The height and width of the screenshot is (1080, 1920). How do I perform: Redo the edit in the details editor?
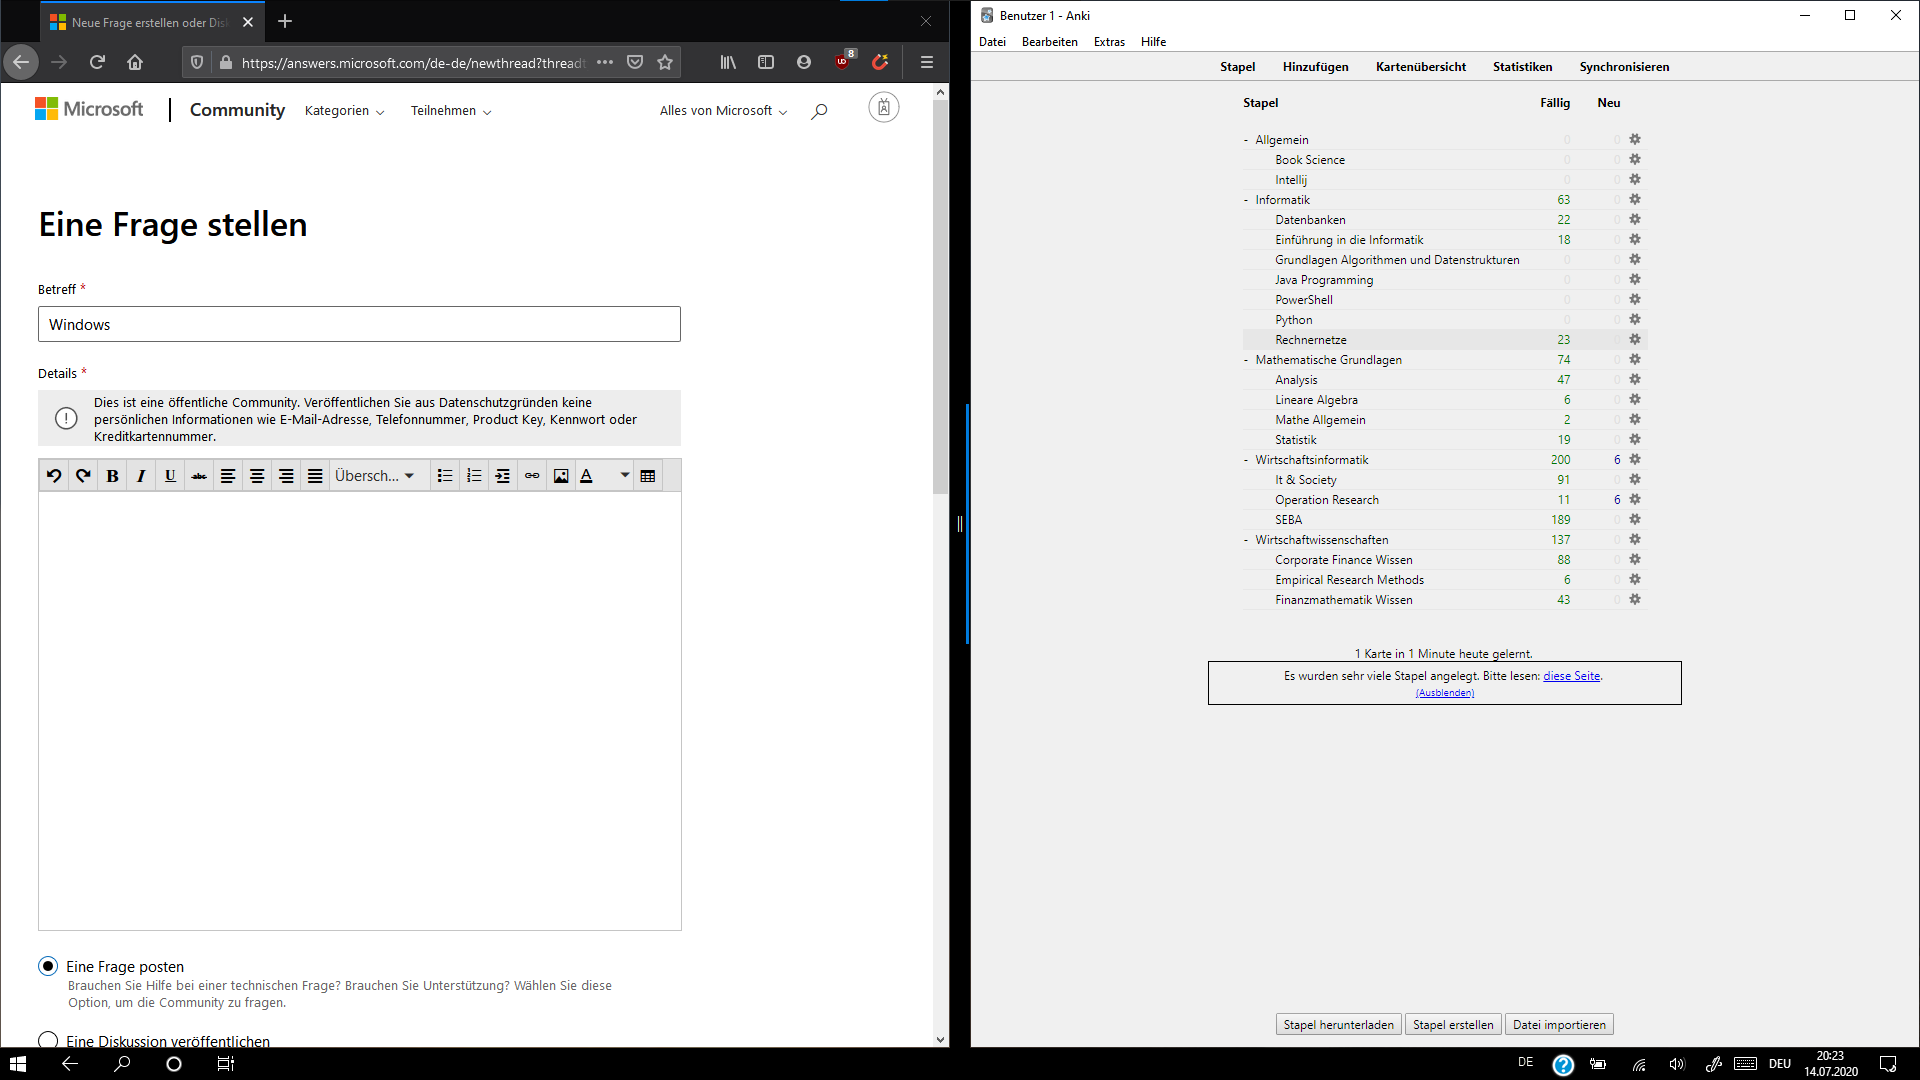(x=83, y=476)
